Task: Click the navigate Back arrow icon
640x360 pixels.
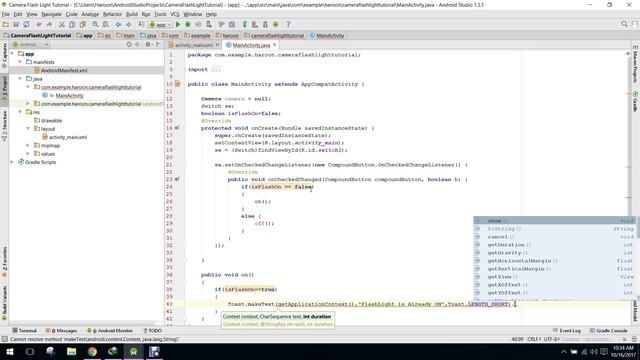Action: (118, 24)
